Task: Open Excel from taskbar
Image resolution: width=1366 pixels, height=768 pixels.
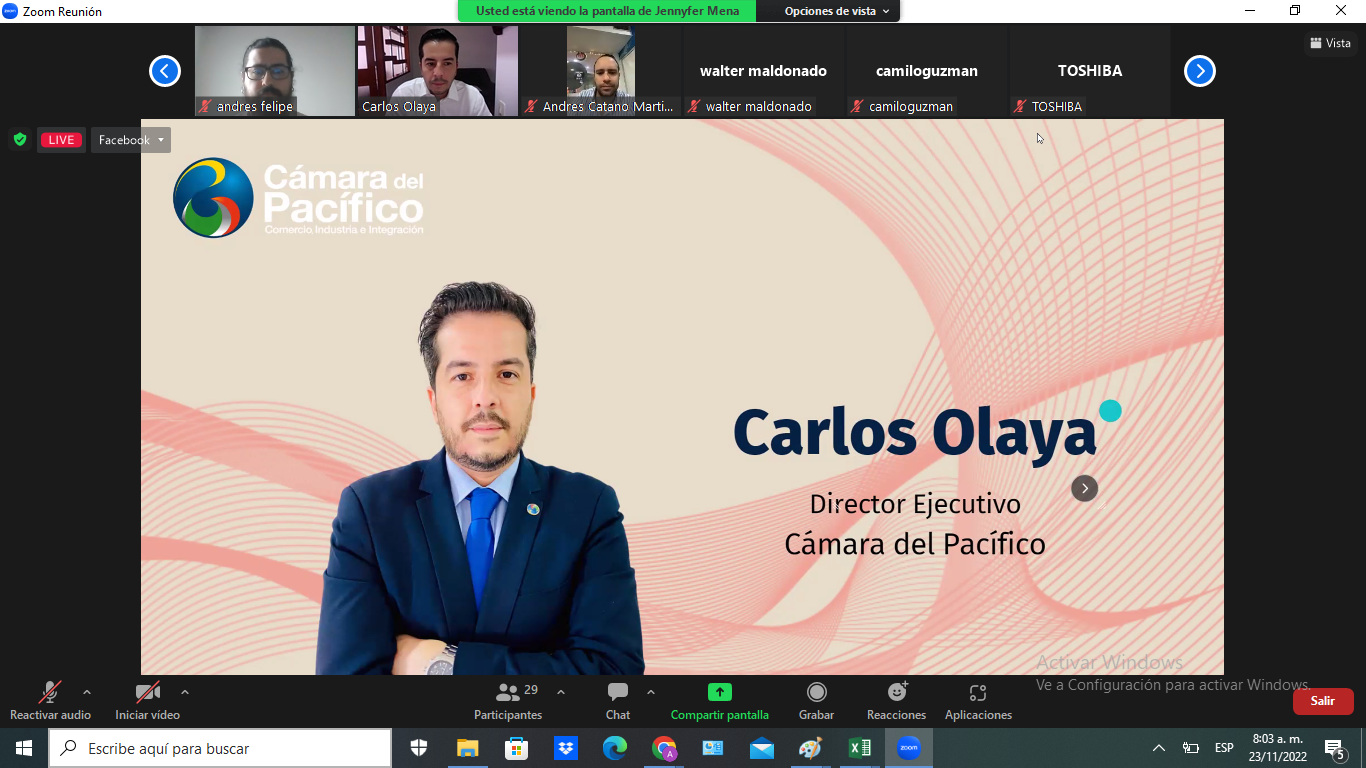Action: 860,748
